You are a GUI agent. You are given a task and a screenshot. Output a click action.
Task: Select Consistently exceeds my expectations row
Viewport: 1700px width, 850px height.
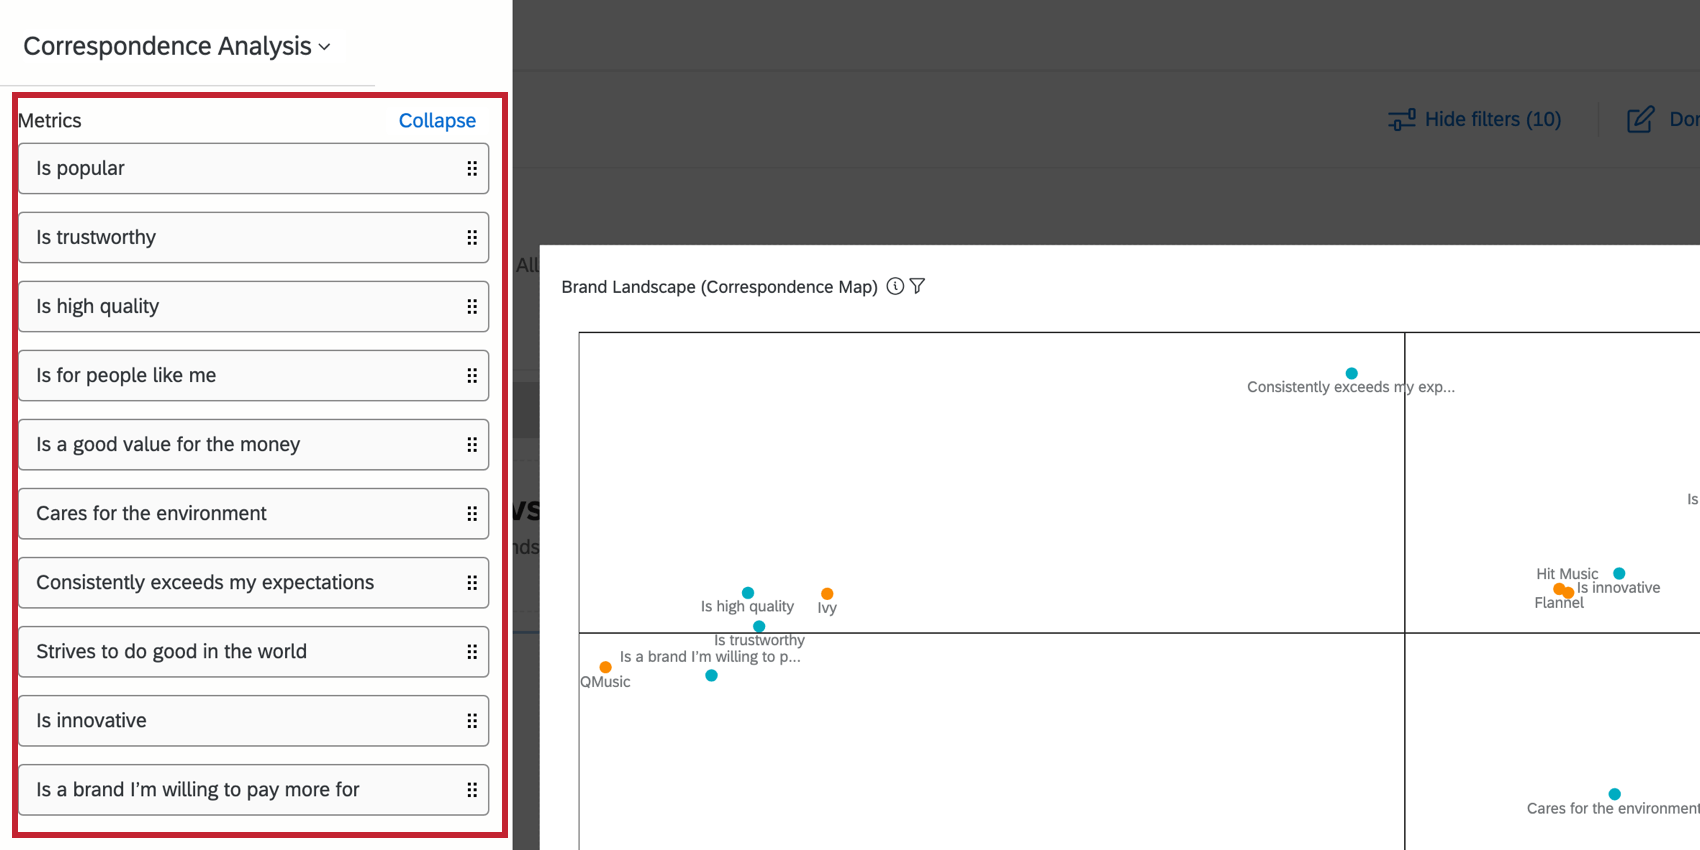click(x=253, y=583)
